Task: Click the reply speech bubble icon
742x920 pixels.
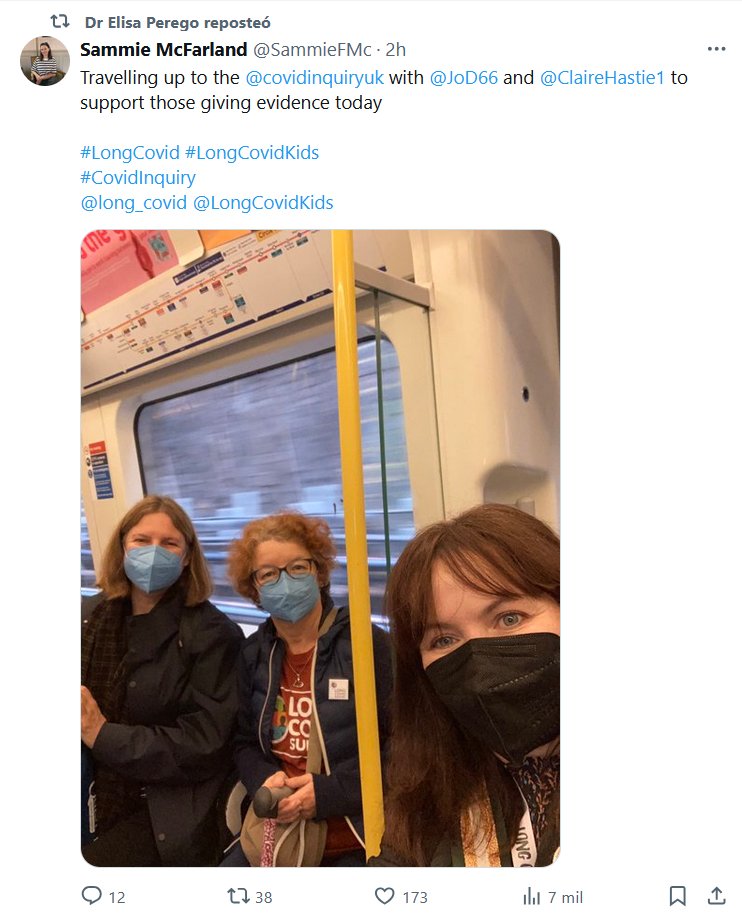Action: coord(91,896)
